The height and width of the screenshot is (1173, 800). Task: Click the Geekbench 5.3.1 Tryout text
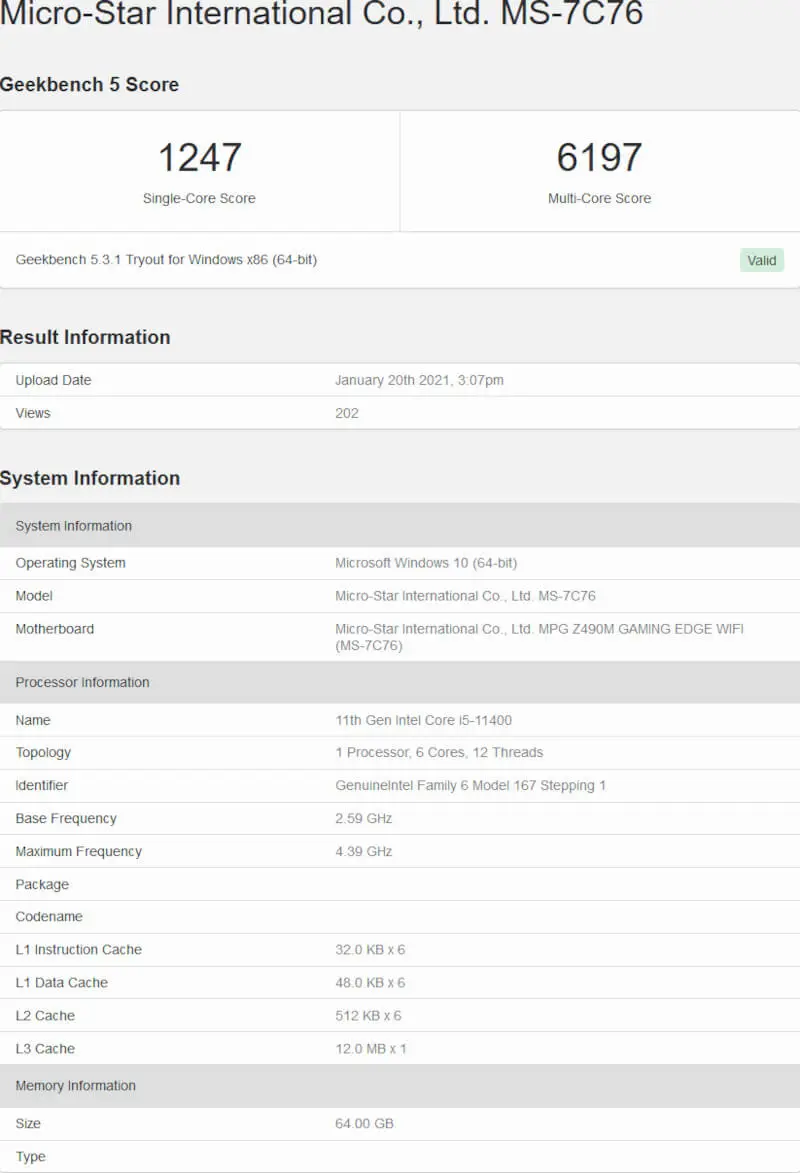tap(166, 260)
